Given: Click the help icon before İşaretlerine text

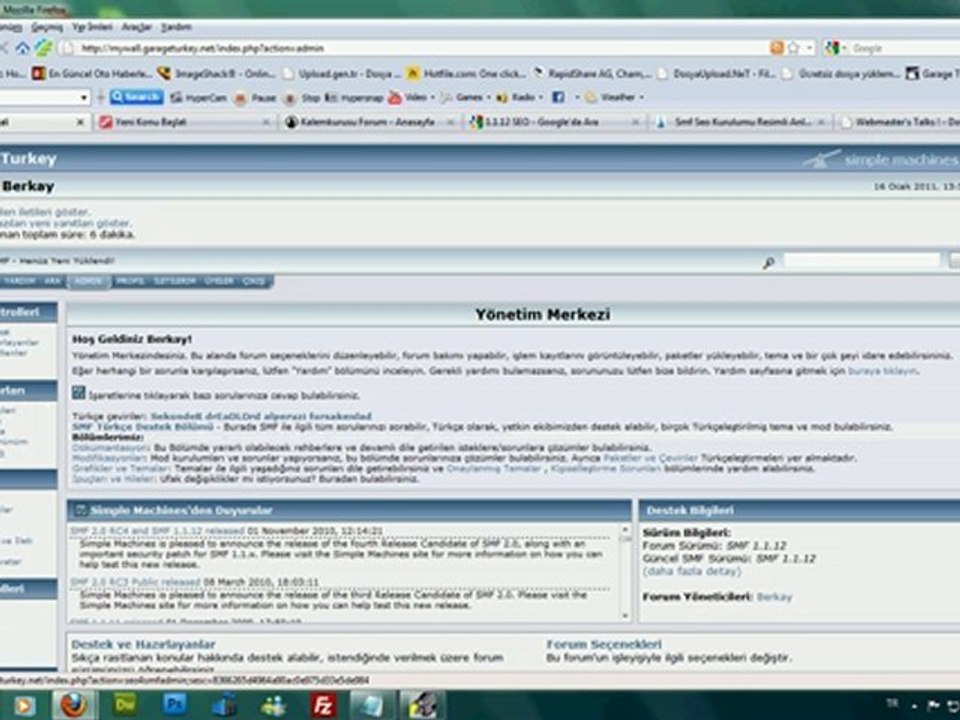Looking at the screenshot, I should tap(78, 393).
